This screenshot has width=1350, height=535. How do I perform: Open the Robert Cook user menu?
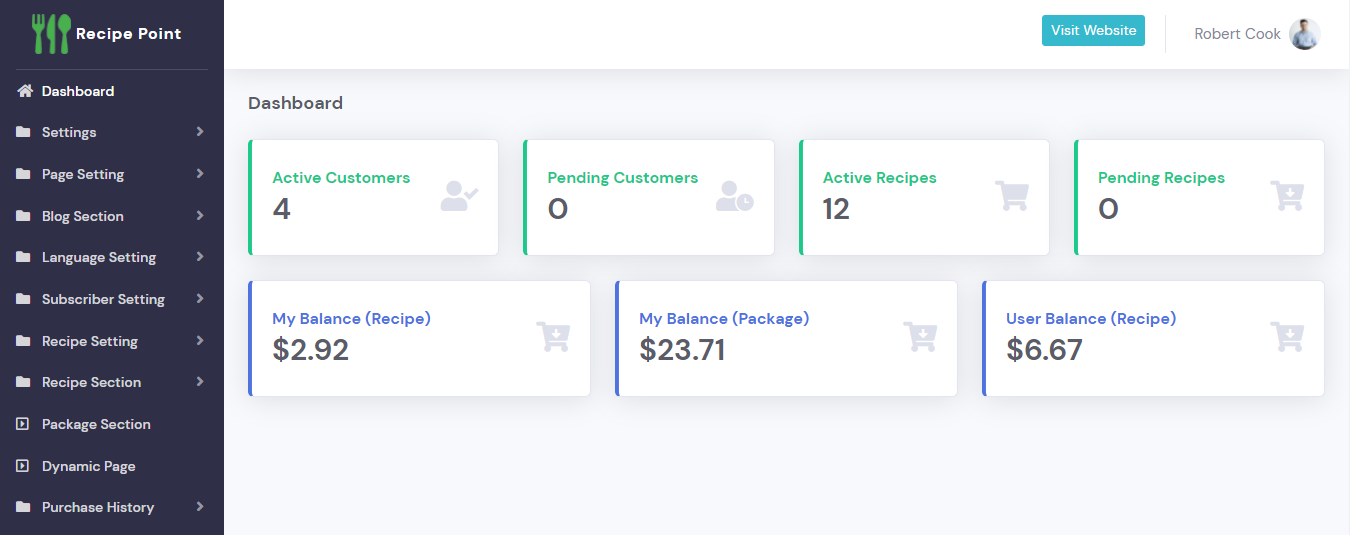(x=1237, y=34)
